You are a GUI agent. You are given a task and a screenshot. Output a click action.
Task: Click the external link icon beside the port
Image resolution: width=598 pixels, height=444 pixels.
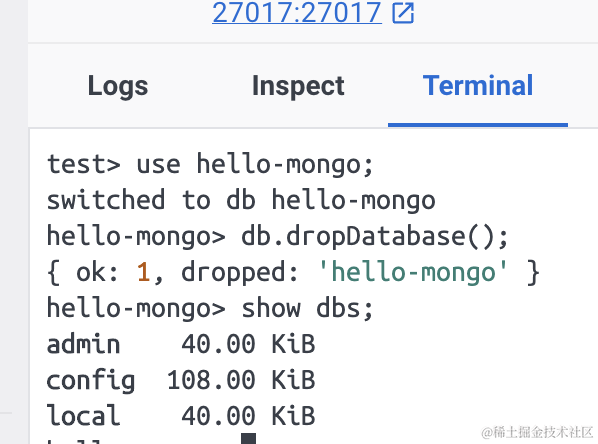[403, 13]
